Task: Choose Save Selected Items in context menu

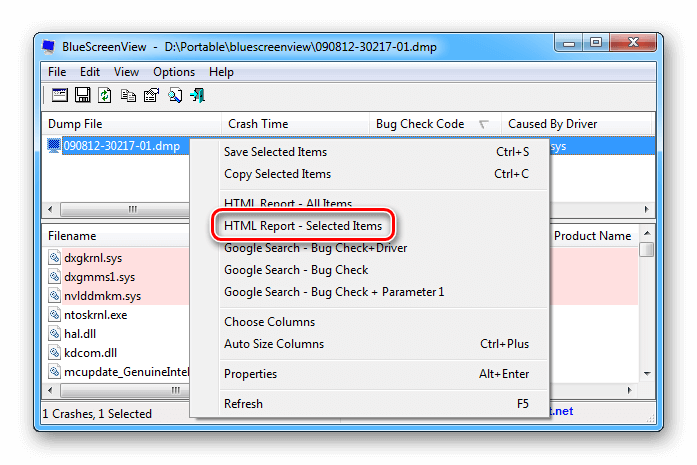Action: [x=370, y=152]
